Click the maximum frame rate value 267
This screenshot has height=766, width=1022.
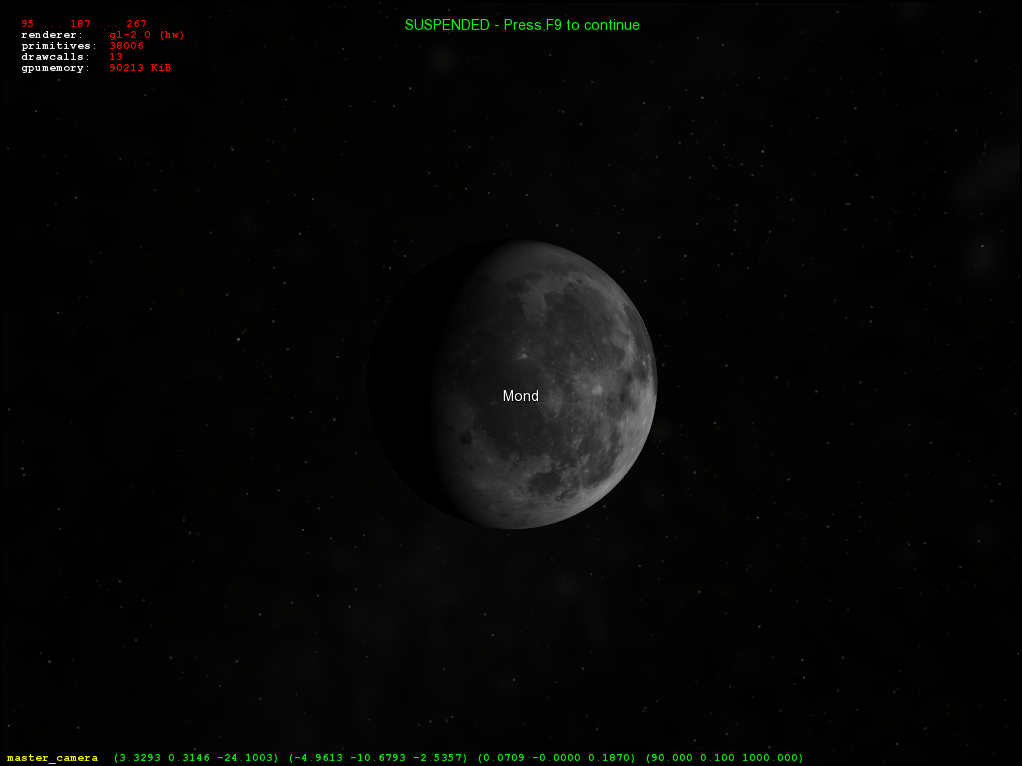pos(136,23)
